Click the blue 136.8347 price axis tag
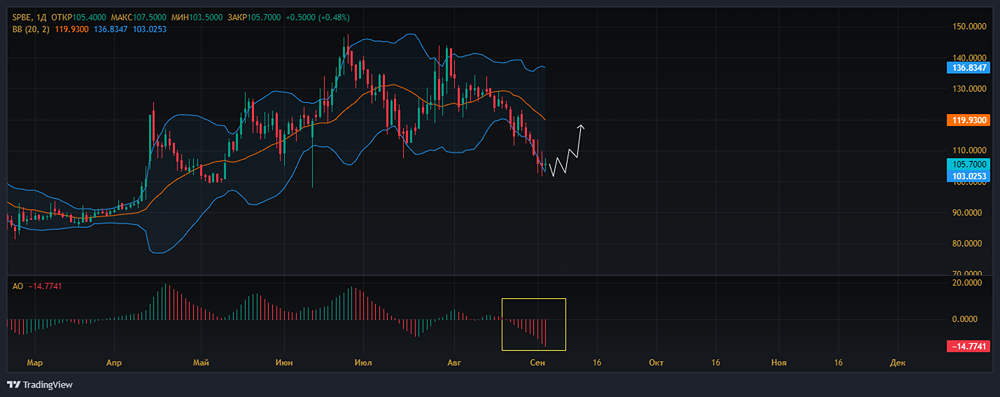1000x397 pixels. (969, 67)
